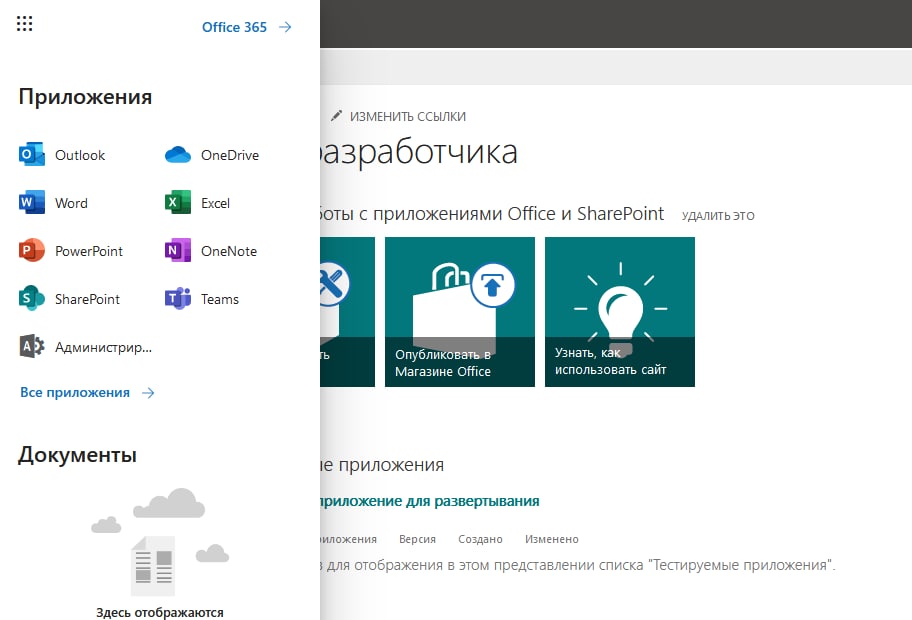Click the OneDrive cloud icon
The width and height of the screenshot is (912, 620).
pos(178,155)
